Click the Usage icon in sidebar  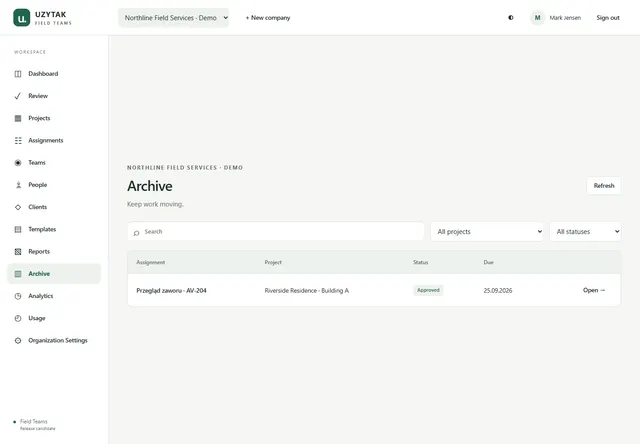18,318
